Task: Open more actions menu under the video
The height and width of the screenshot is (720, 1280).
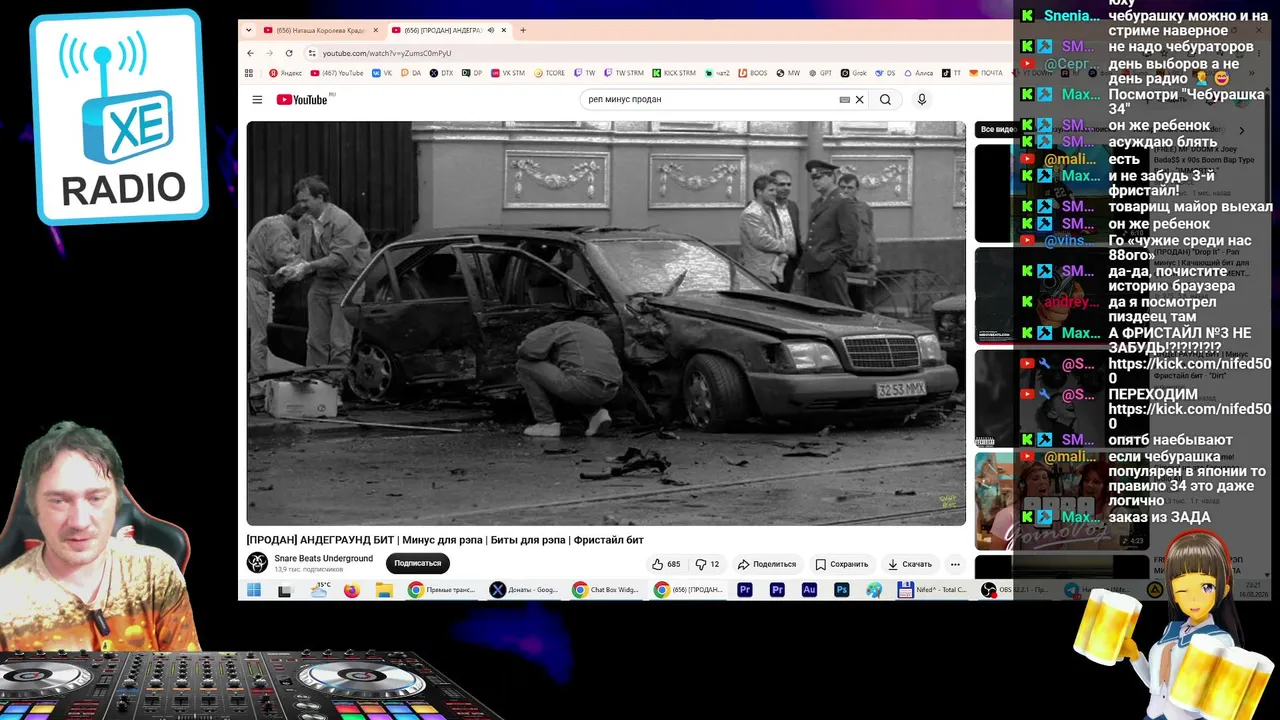Action: (x=955, y=564)
